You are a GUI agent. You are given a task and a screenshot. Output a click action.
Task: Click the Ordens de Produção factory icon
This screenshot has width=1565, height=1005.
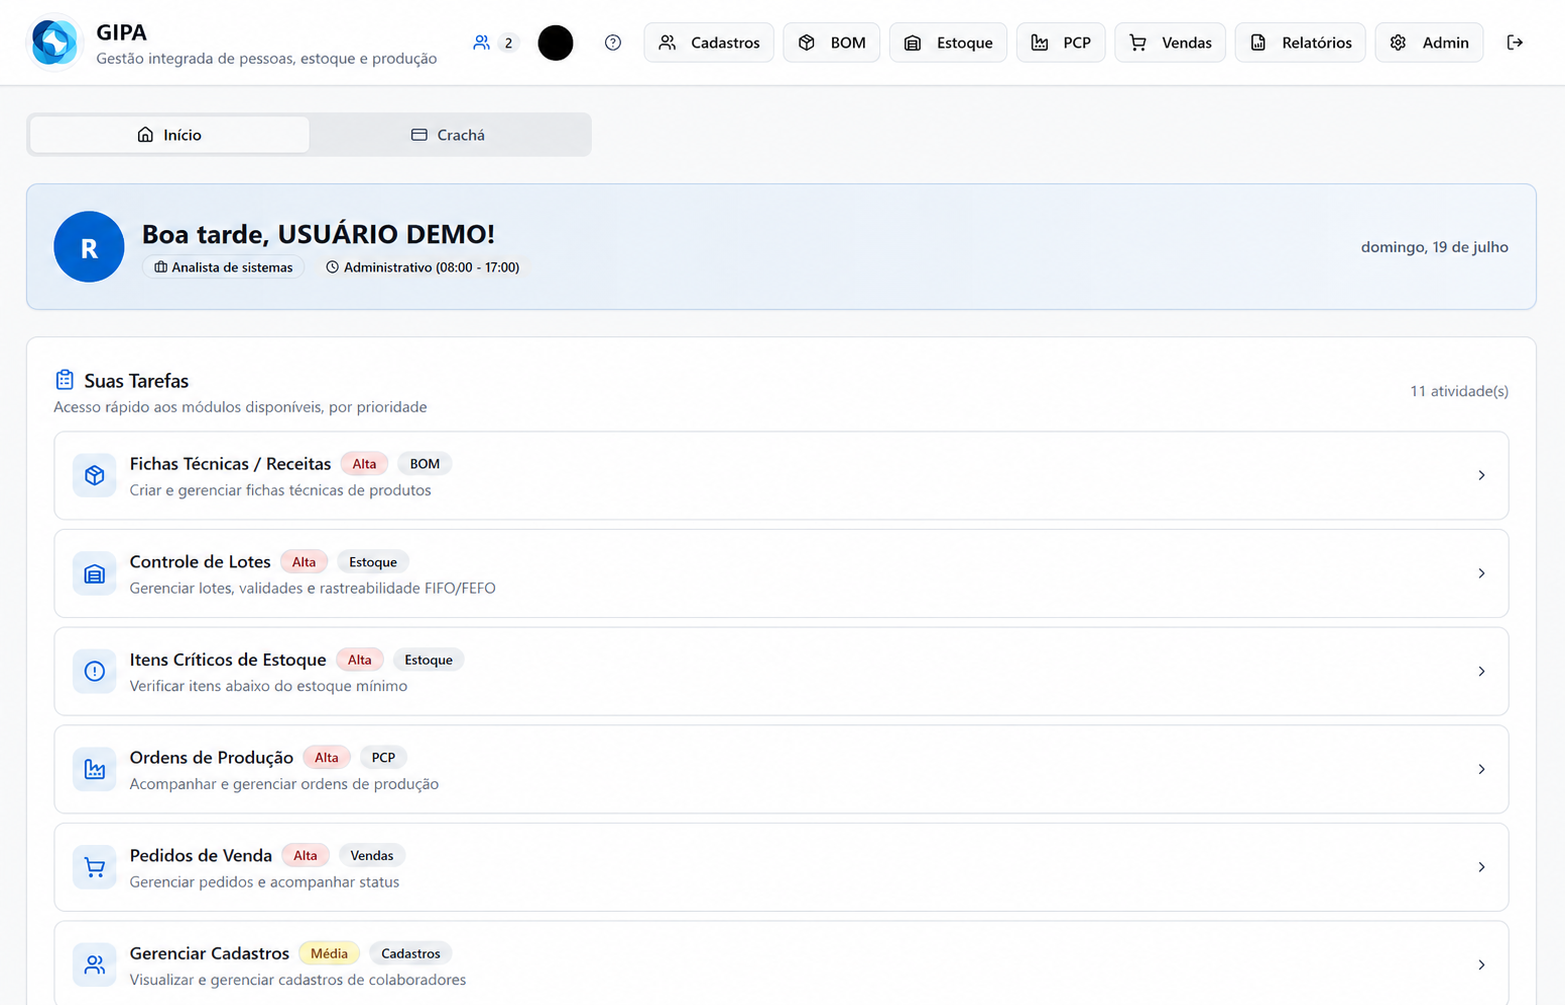click(94, 769)
